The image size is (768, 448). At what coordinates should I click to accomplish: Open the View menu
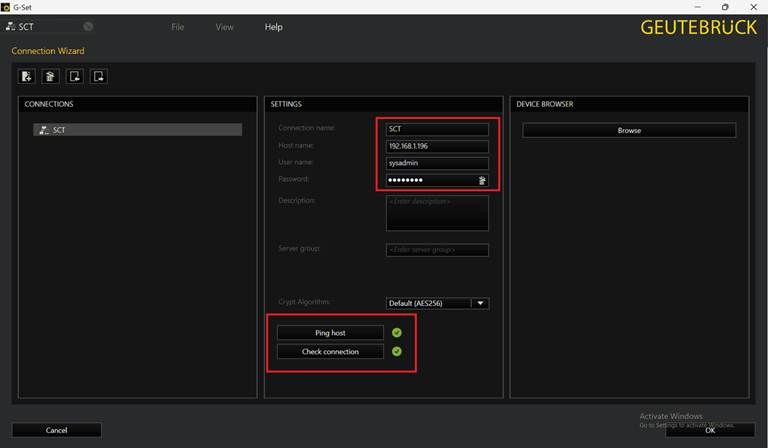pyautogui.click(x=224, y=27)
